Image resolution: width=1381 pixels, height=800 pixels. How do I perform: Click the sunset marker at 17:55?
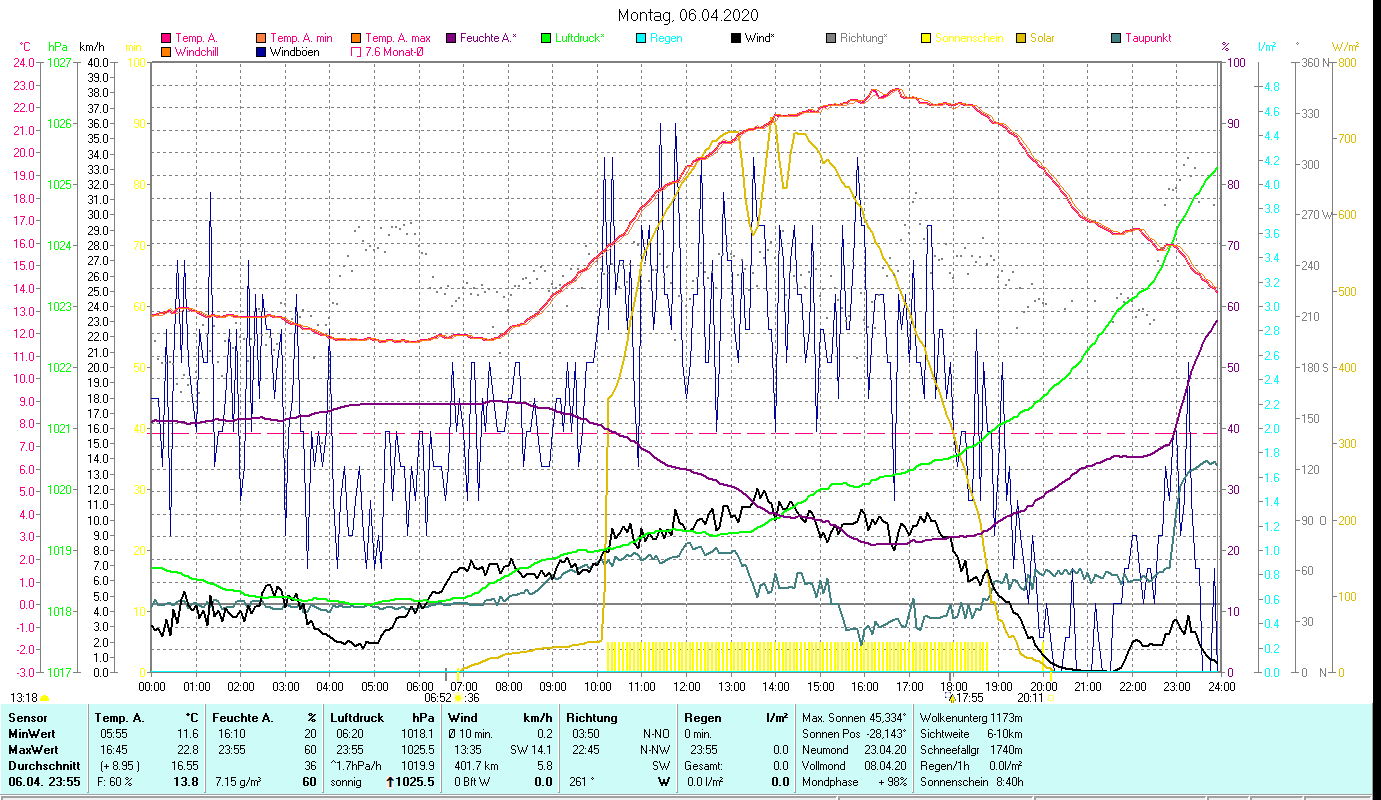coord(952,698)
